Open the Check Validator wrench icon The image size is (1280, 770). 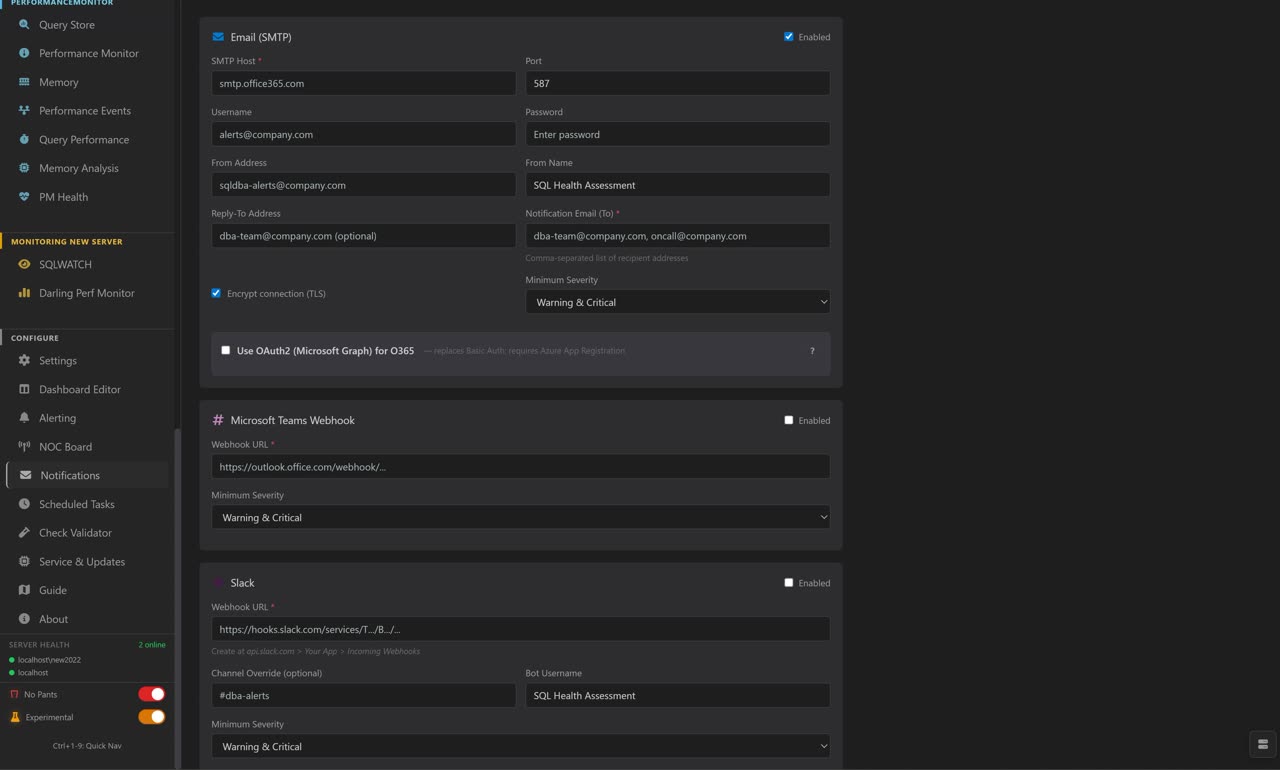click(24, 533)
